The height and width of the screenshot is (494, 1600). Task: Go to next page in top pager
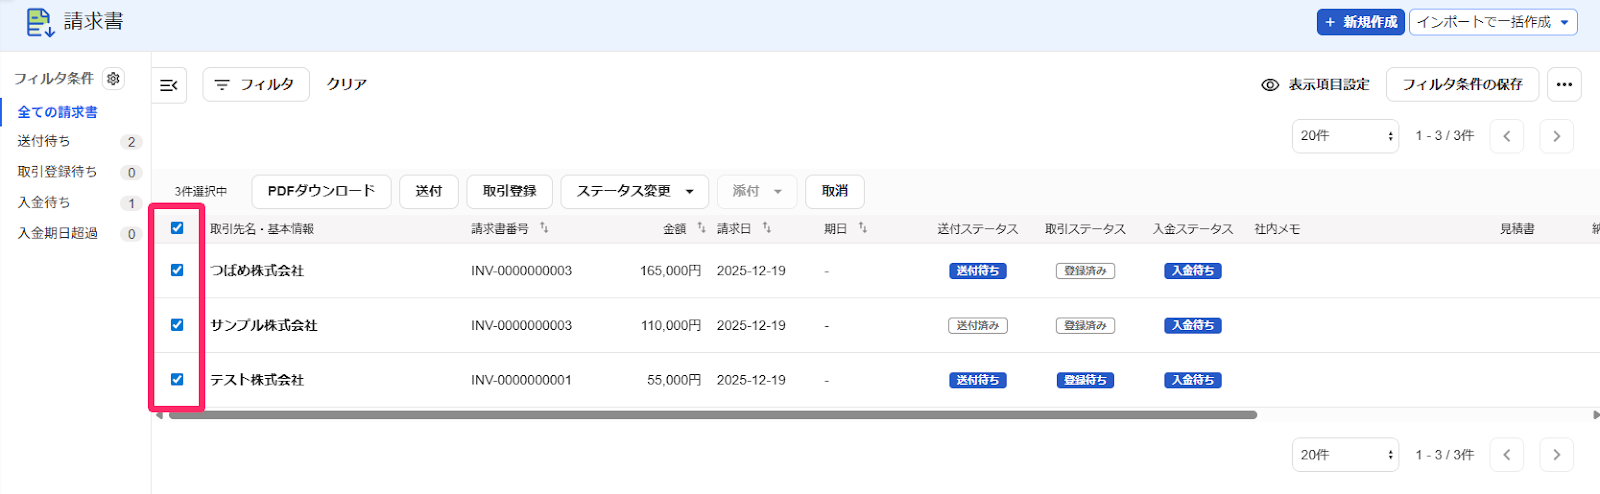click(1556, 136)
